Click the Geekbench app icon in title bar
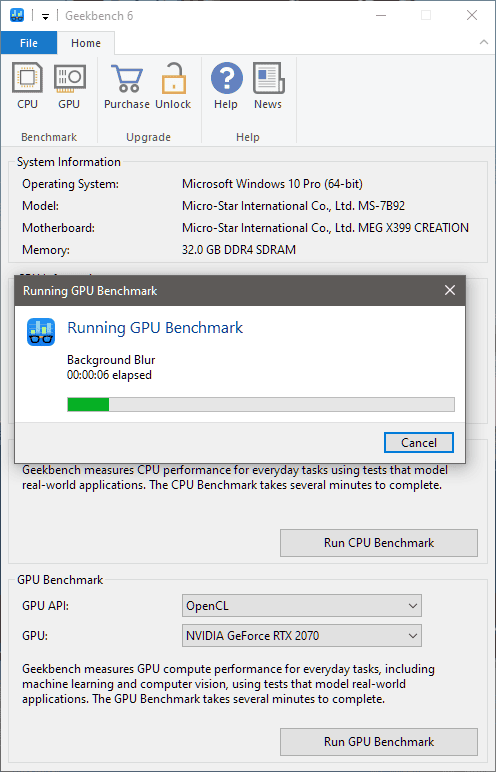This screenshot has width=496, height=772. (x=17, y=15)
